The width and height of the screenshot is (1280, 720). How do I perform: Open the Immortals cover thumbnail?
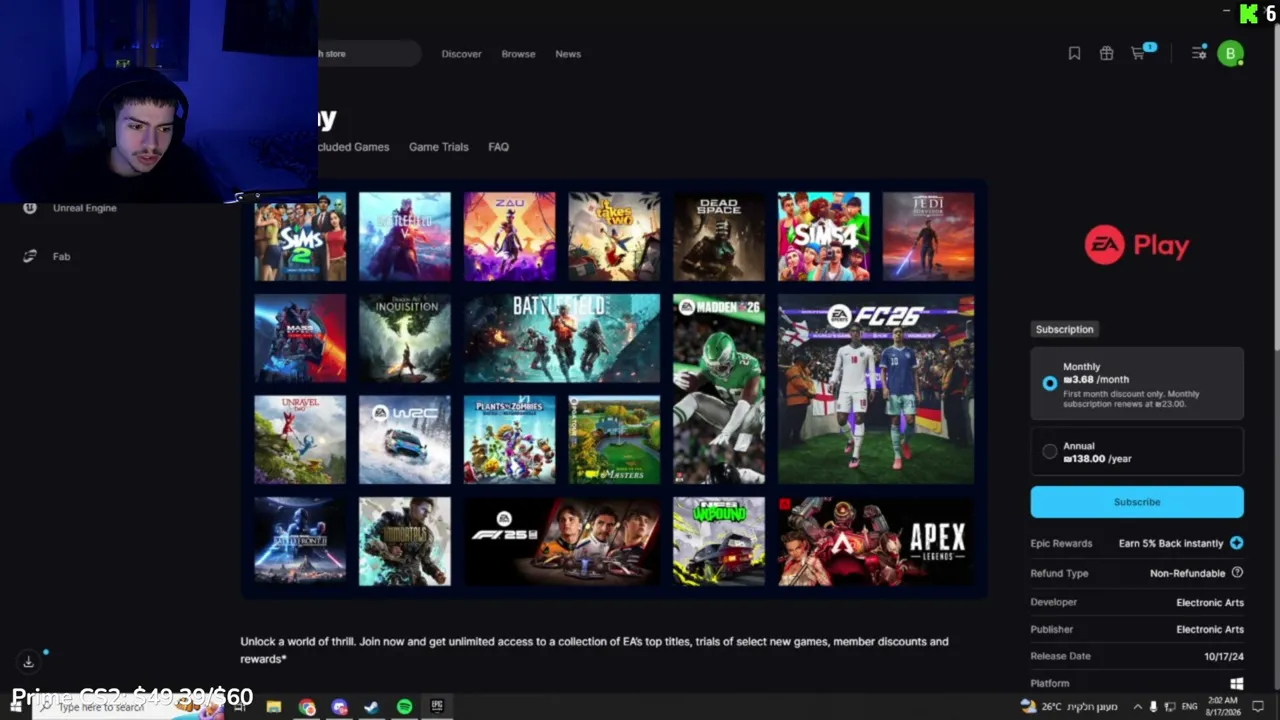tap(405, 541)
